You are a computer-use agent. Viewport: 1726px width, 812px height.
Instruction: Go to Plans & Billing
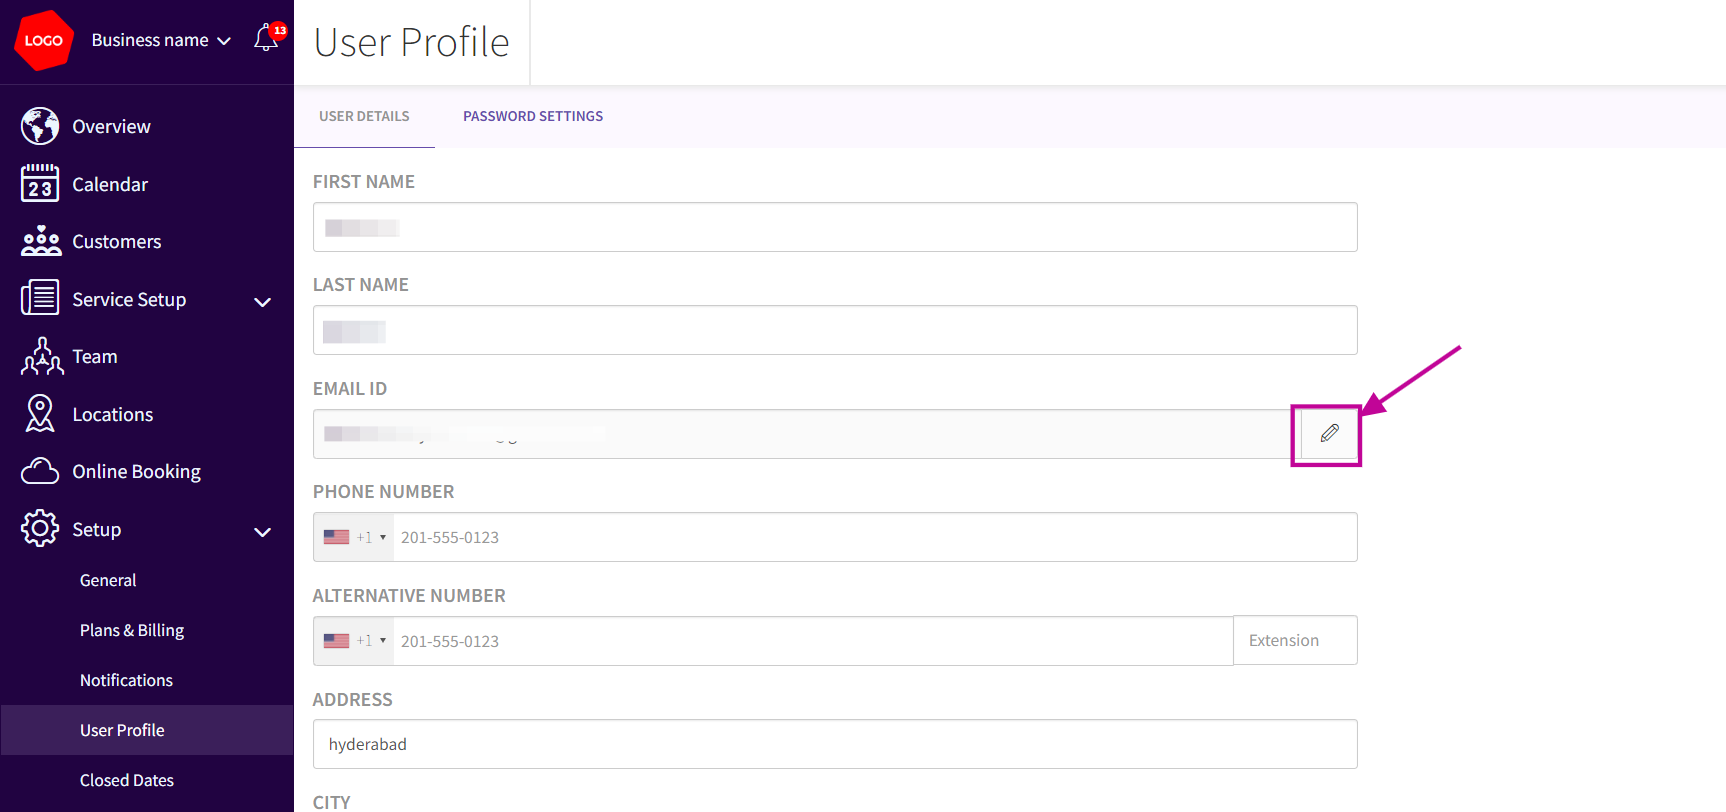point(132,630)
